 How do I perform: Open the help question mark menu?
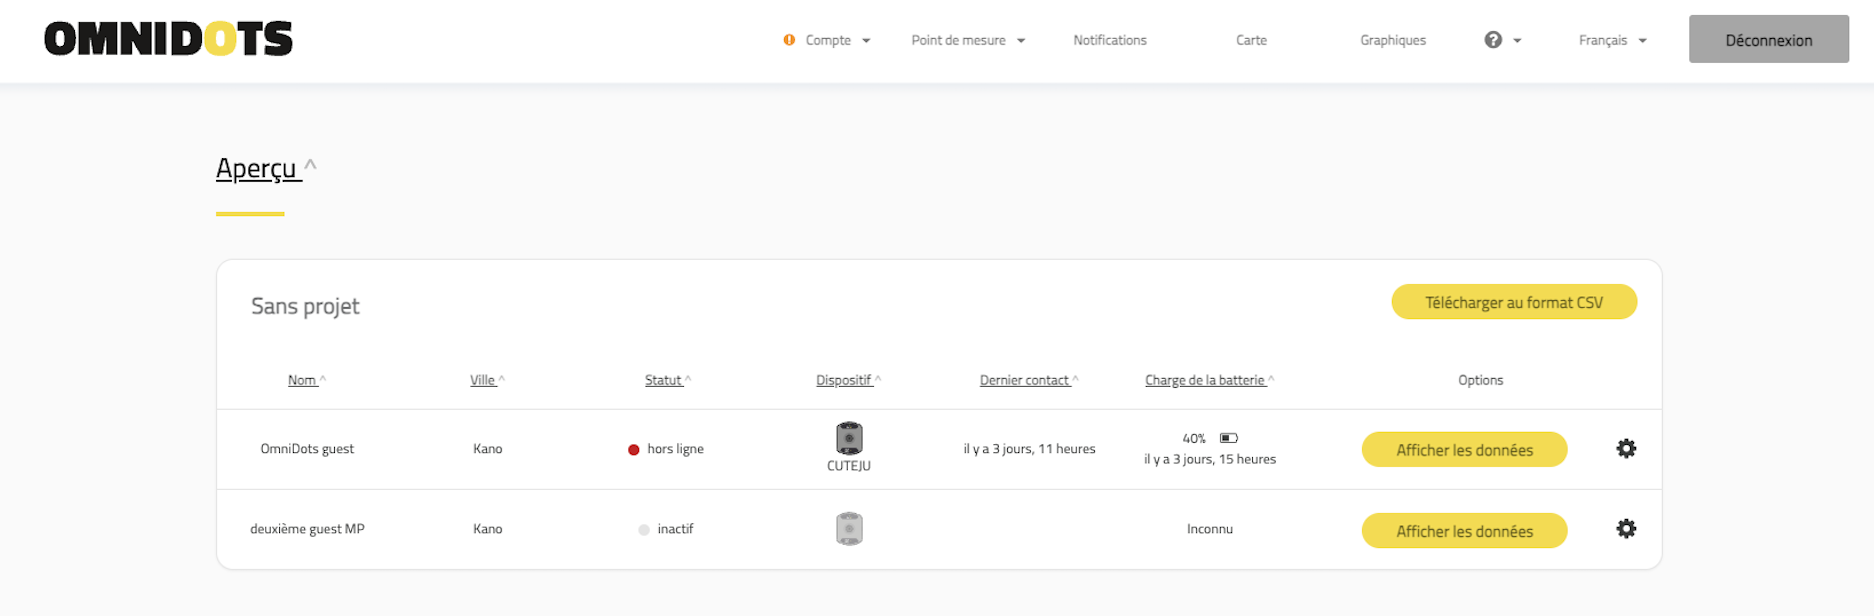point(1501,40)
